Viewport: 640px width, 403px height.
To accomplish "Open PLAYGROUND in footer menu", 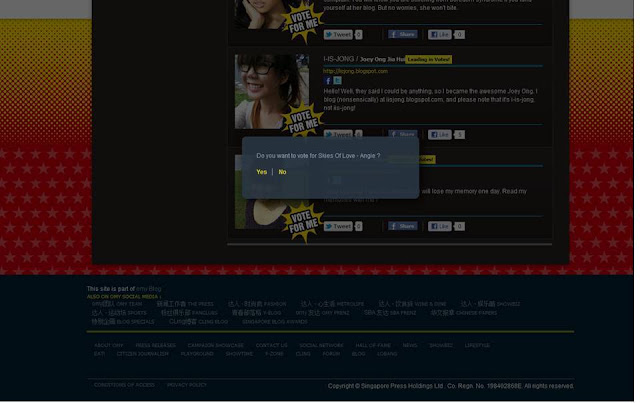I will pos(197,354).
